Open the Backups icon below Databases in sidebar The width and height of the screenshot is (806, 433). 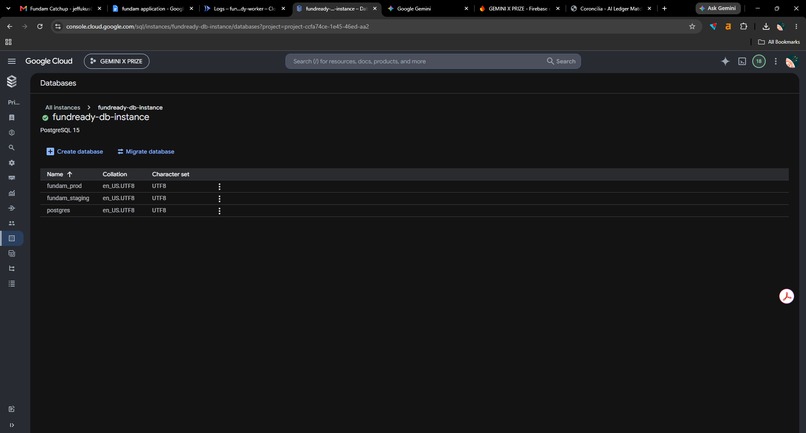[x=12, y=254]
